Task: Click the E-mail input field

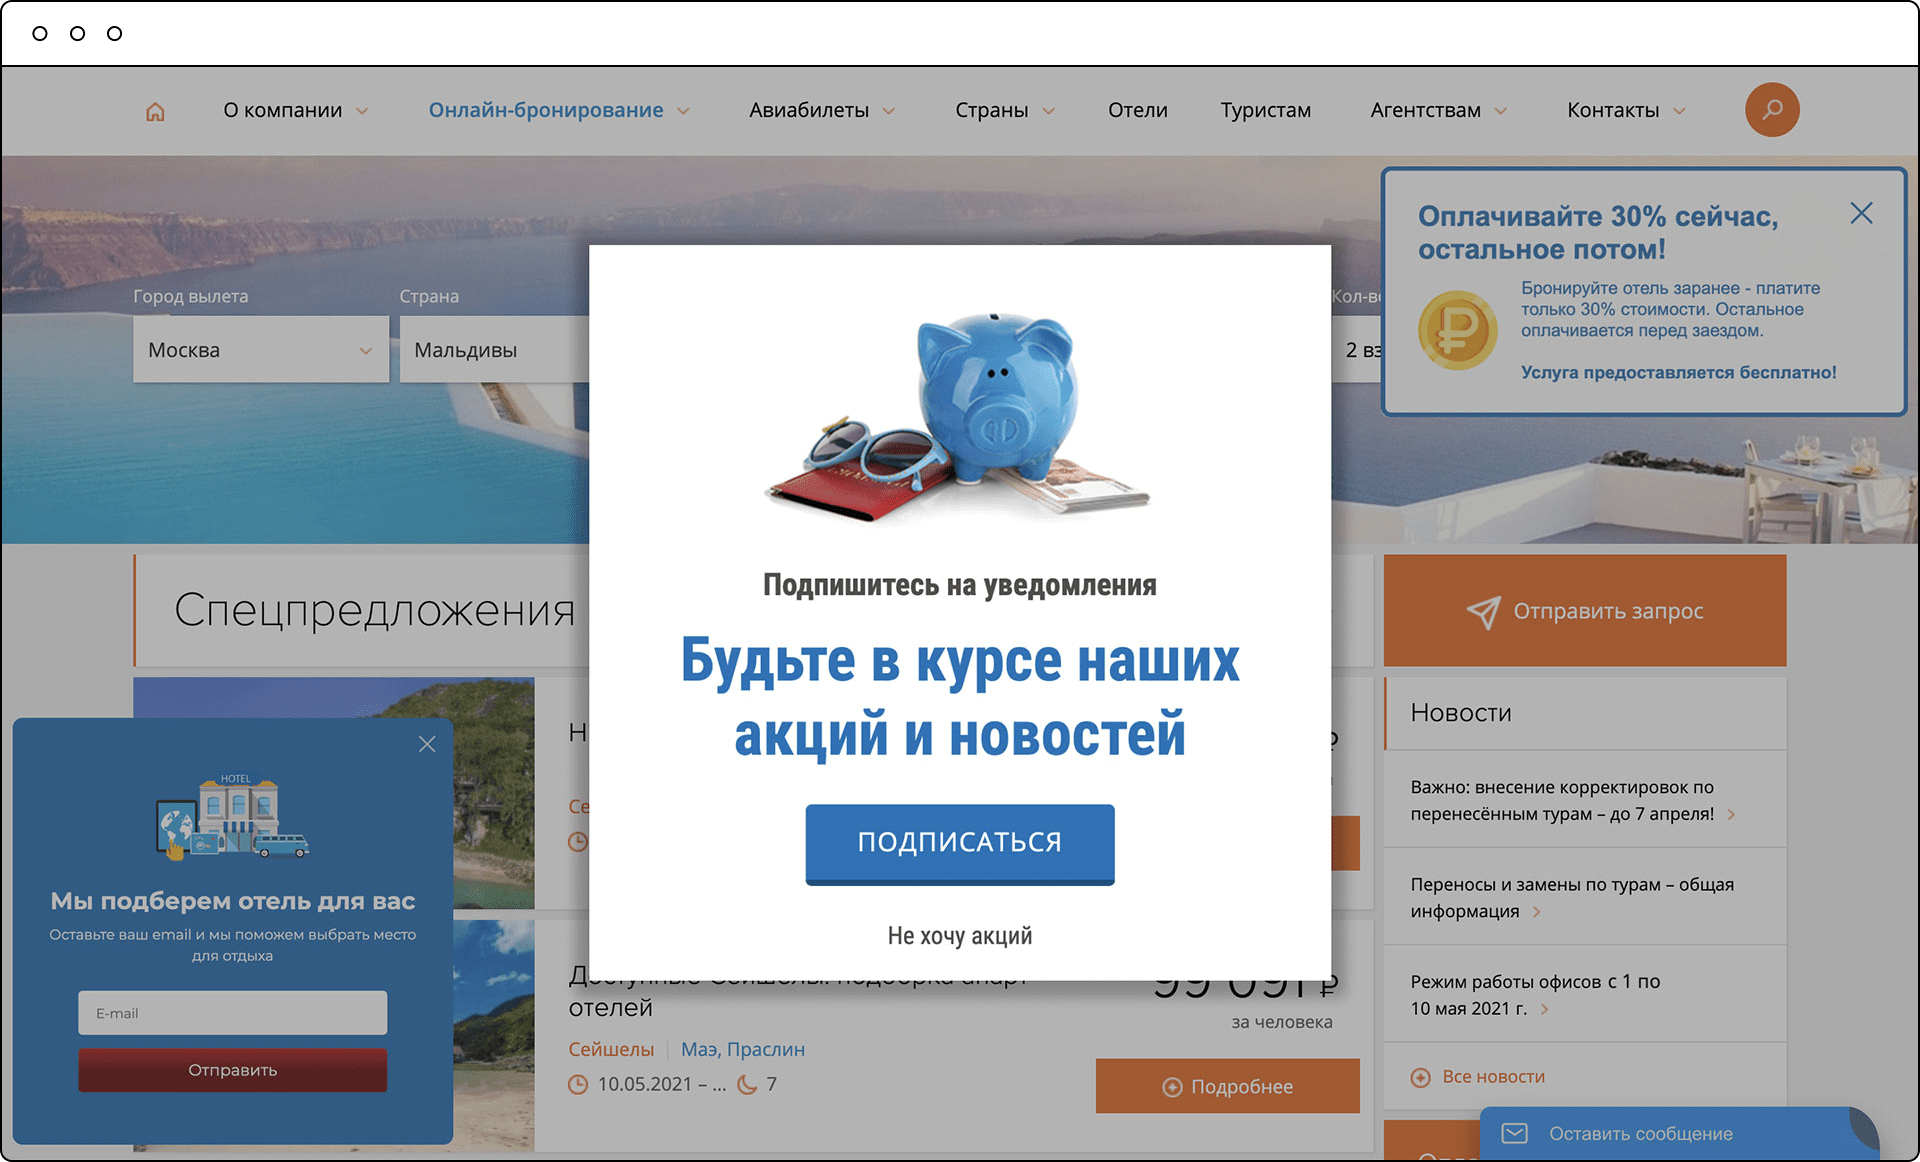Action: click(233, 1013)
